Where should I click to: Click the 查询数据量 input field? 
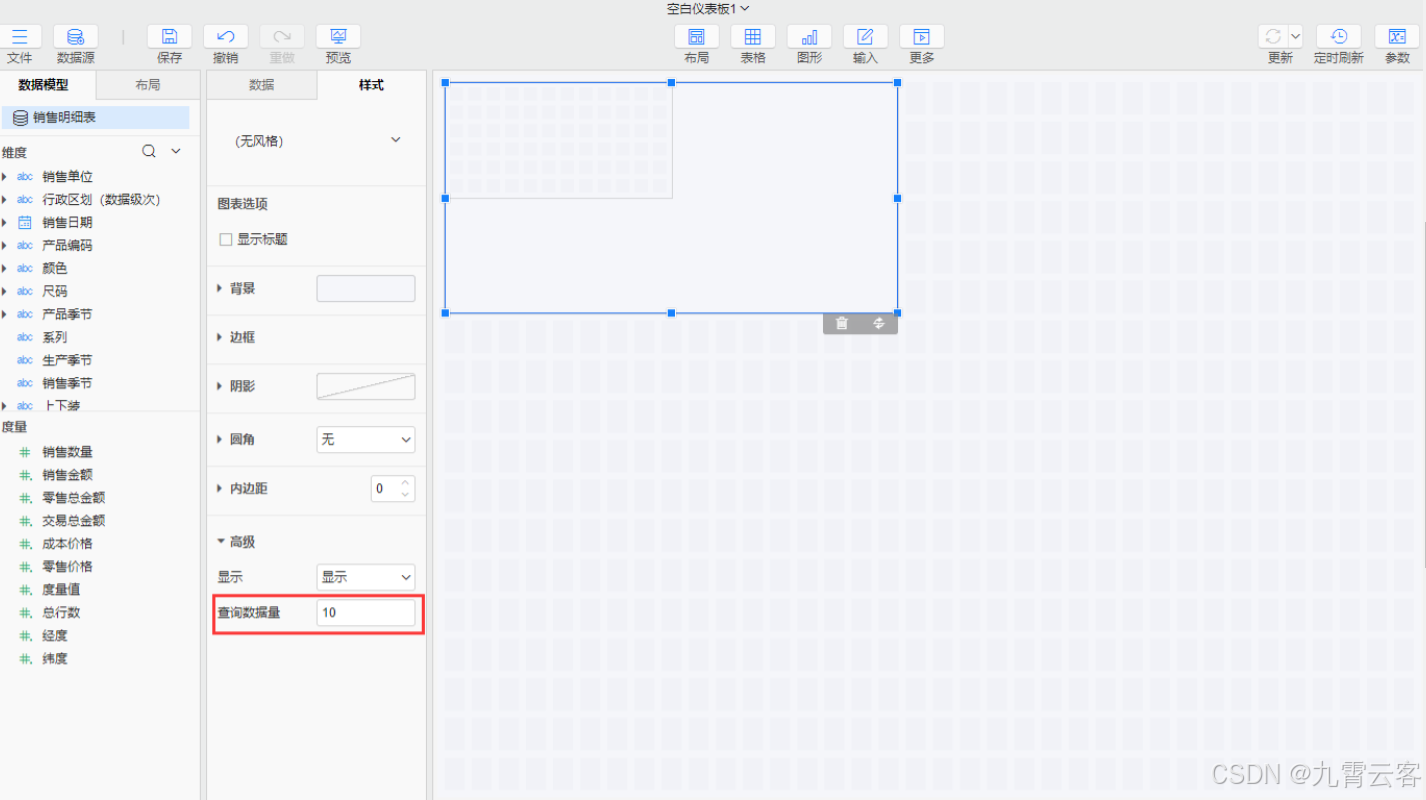point(366,613)
